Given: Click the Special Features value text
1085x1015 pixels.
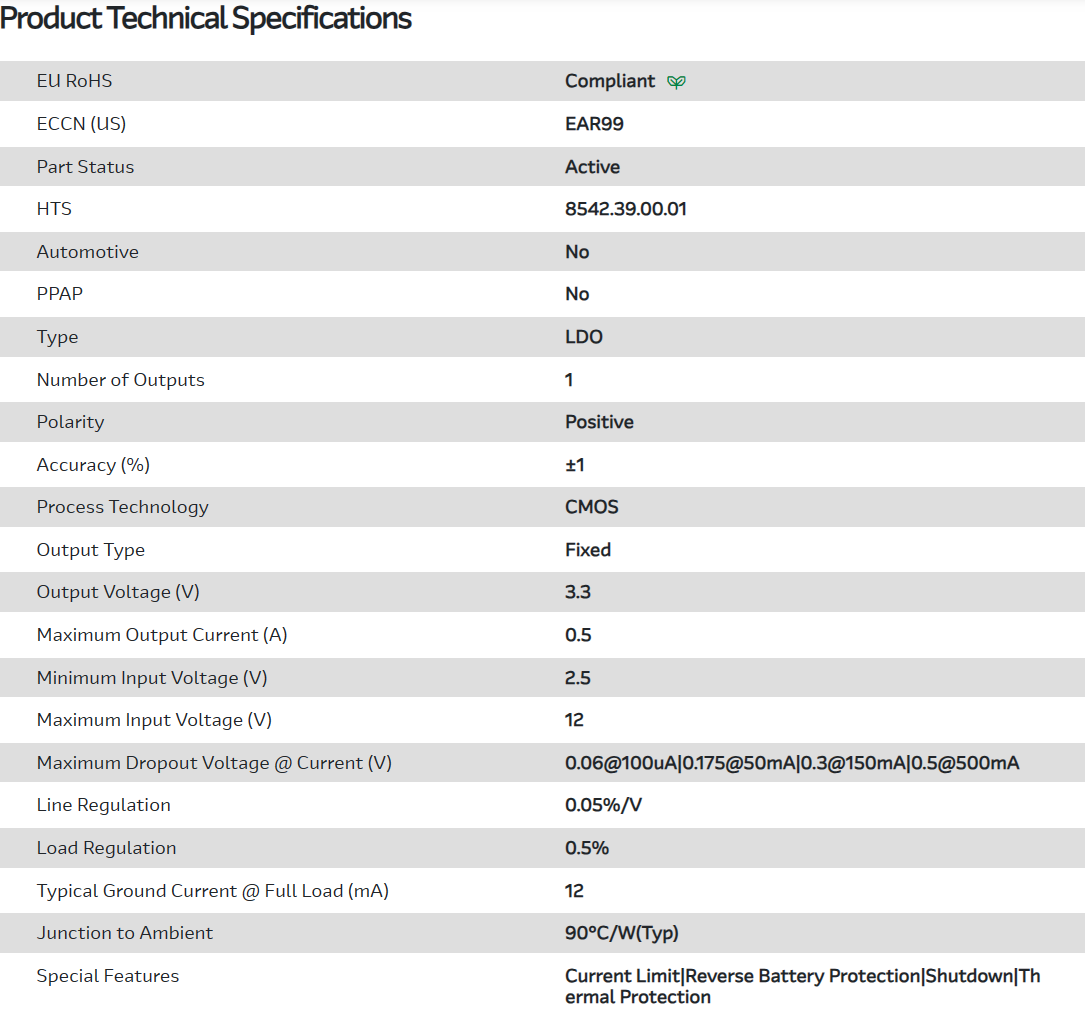Looking at the screenshot, I should coord(802,986).
